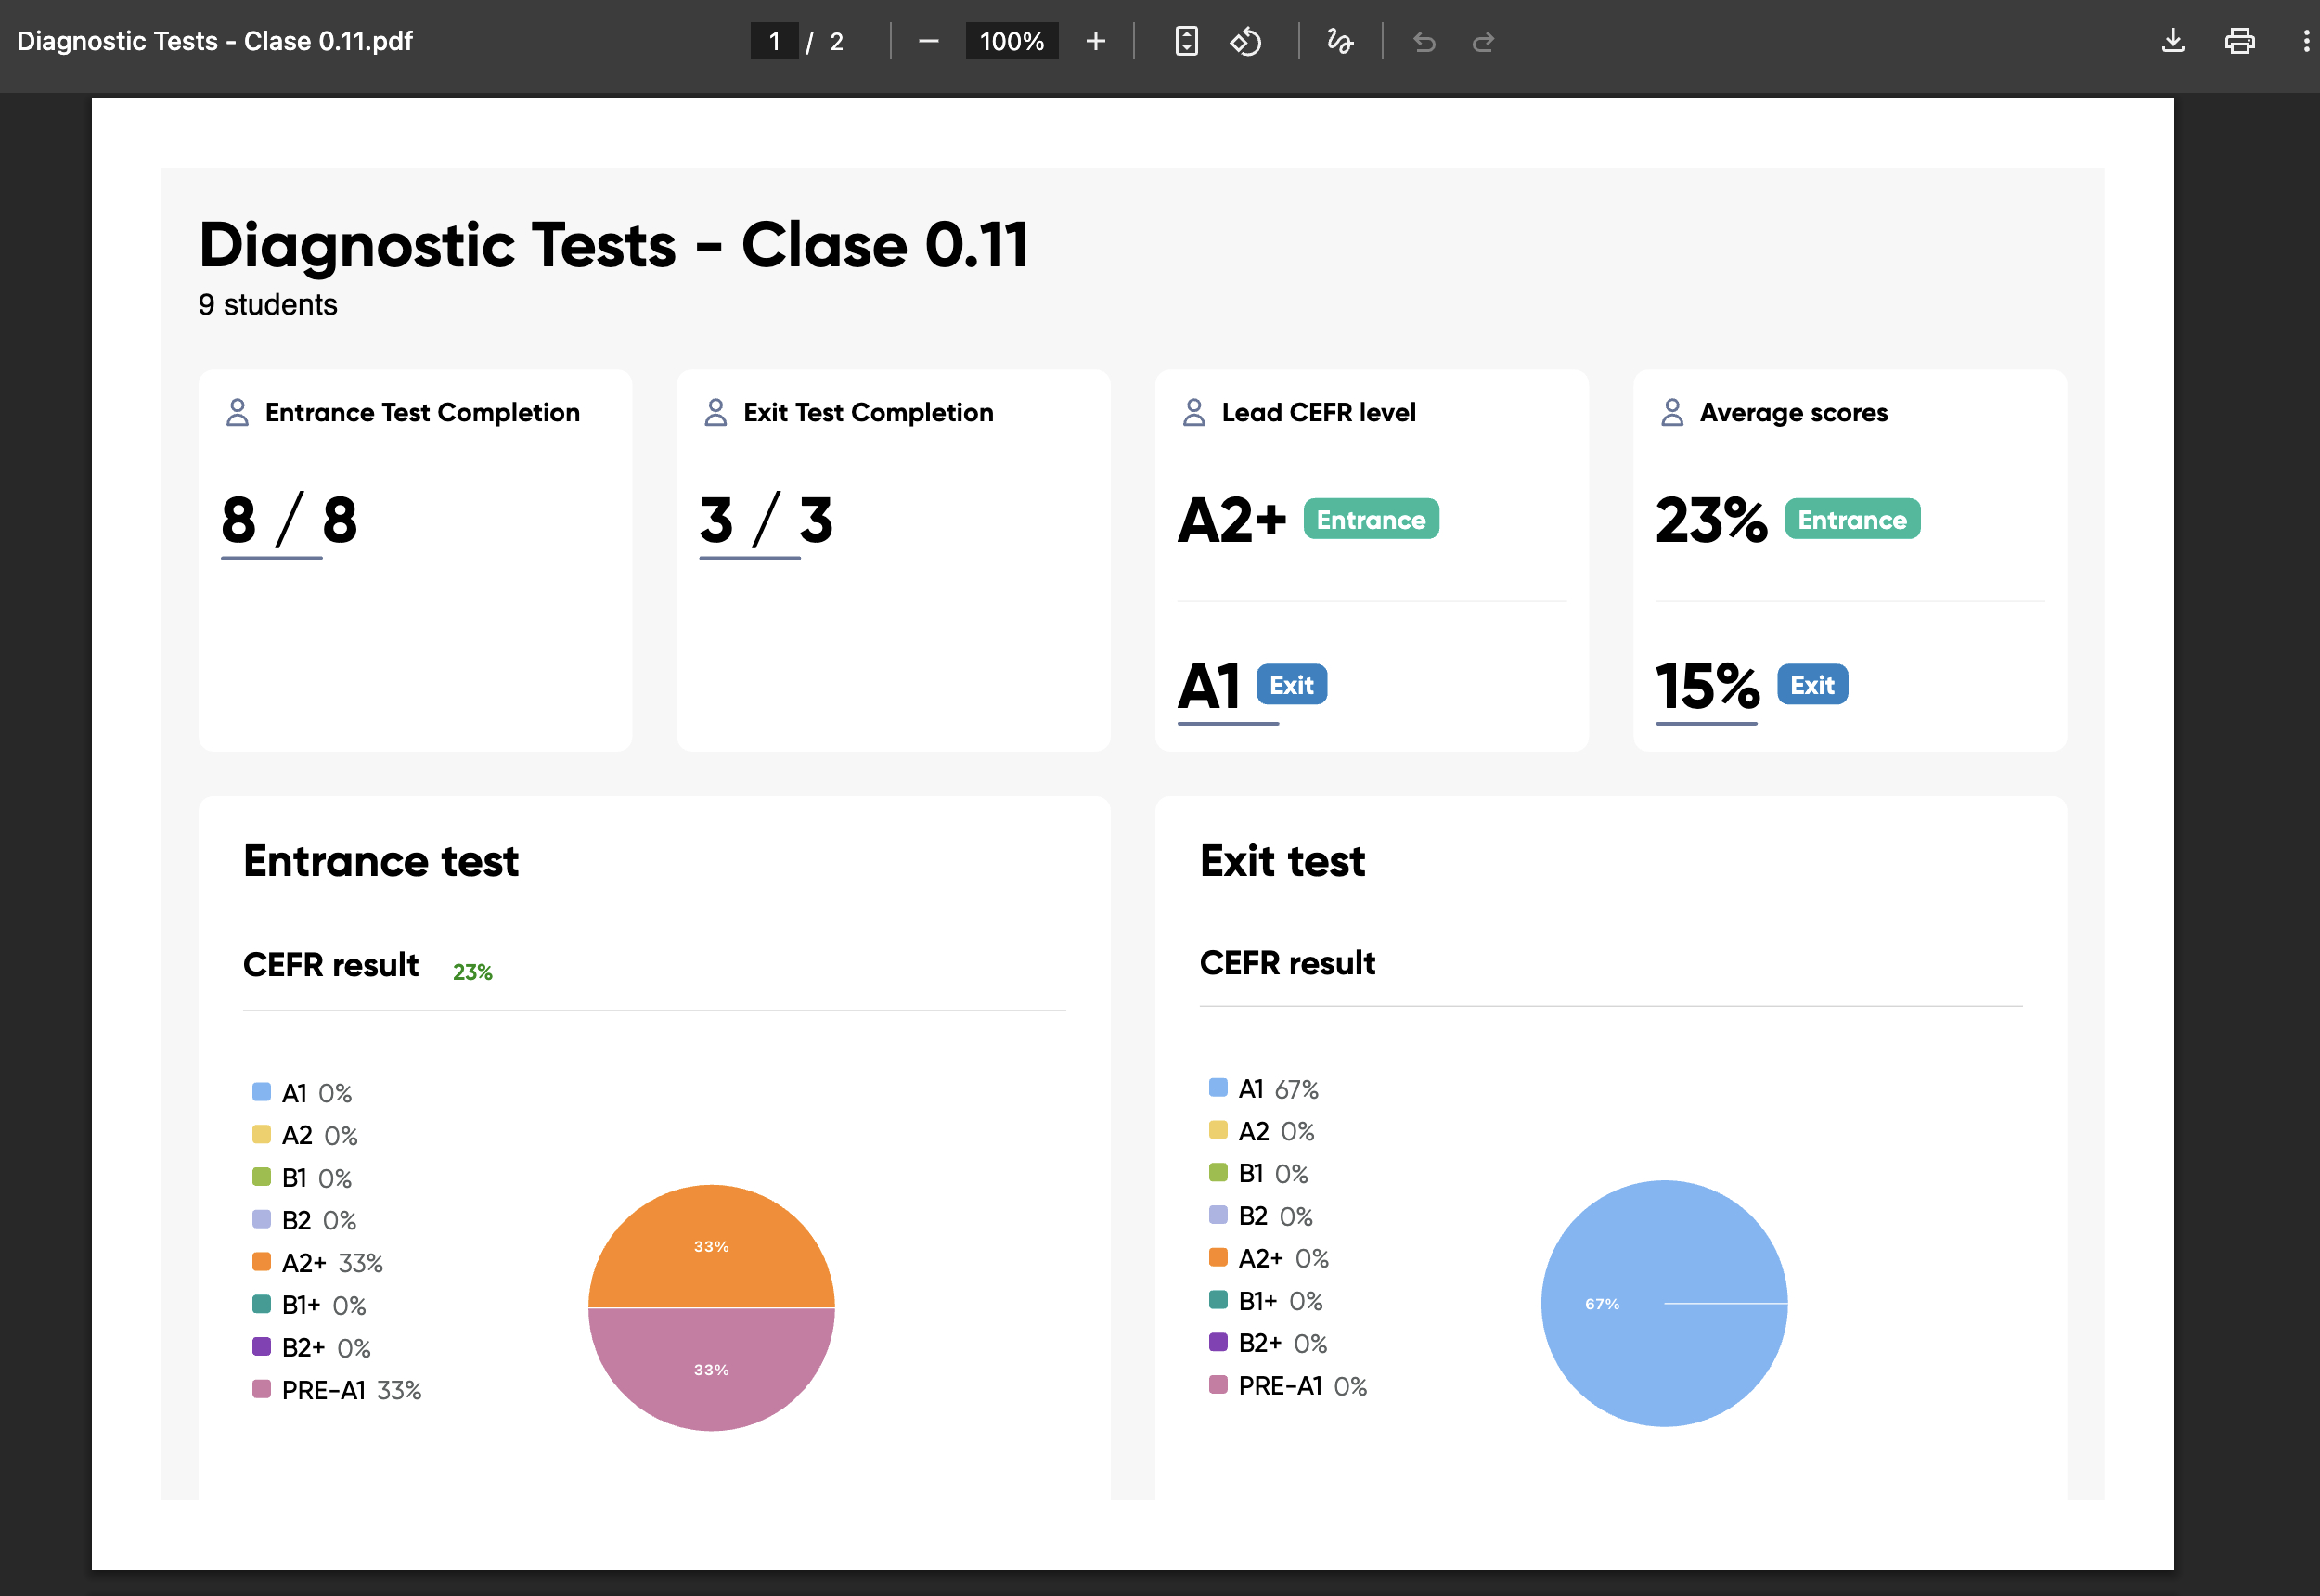
Task: Click the zoom out minus button
Action: pos(928,41)
